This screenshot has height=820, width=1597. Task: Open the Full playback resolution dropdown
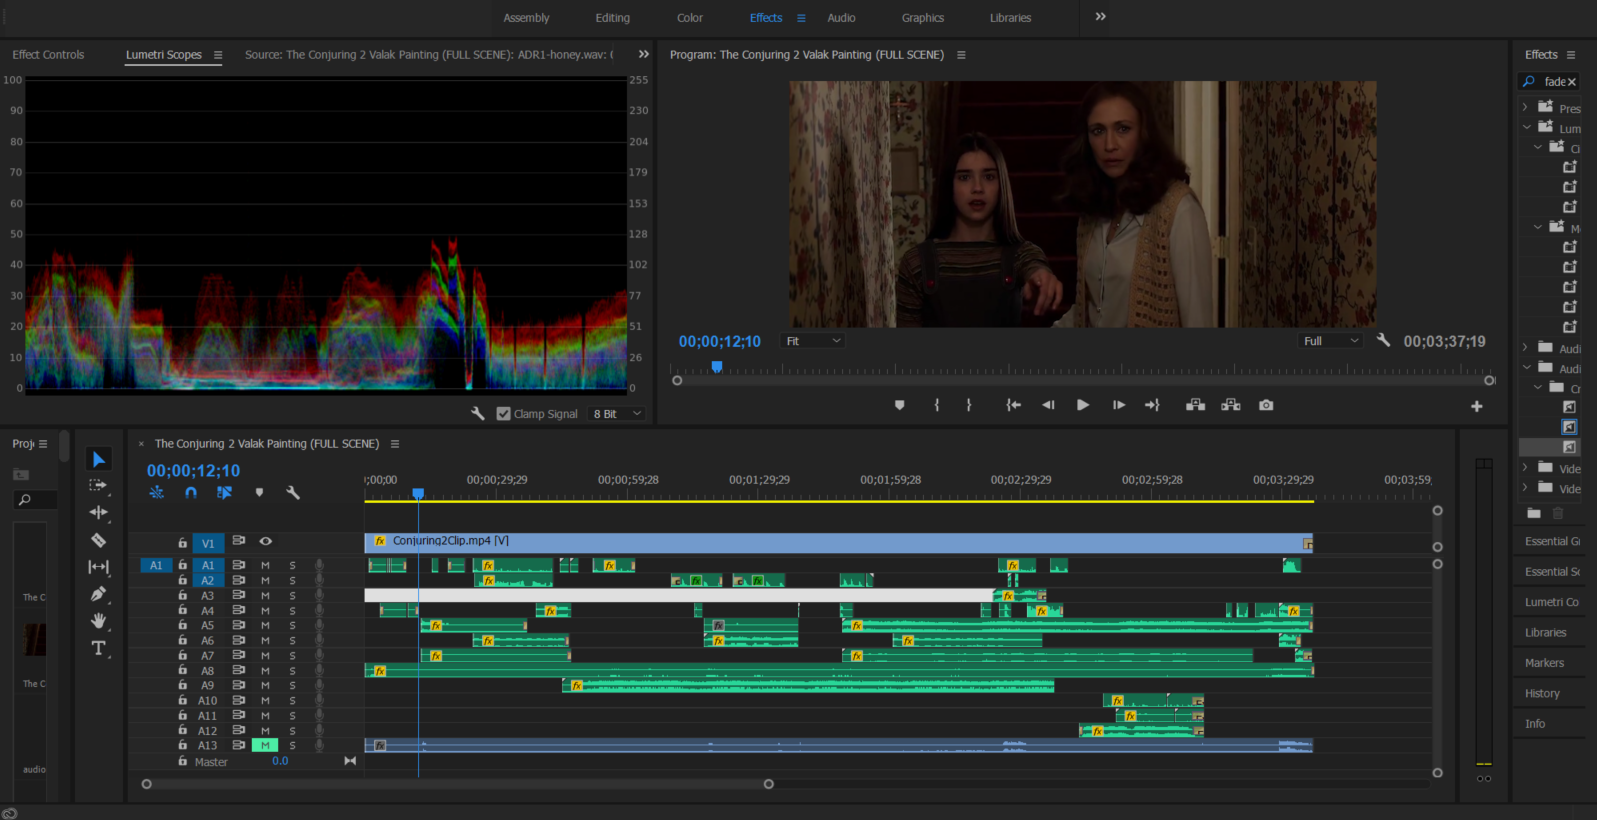pos(1330,341)
